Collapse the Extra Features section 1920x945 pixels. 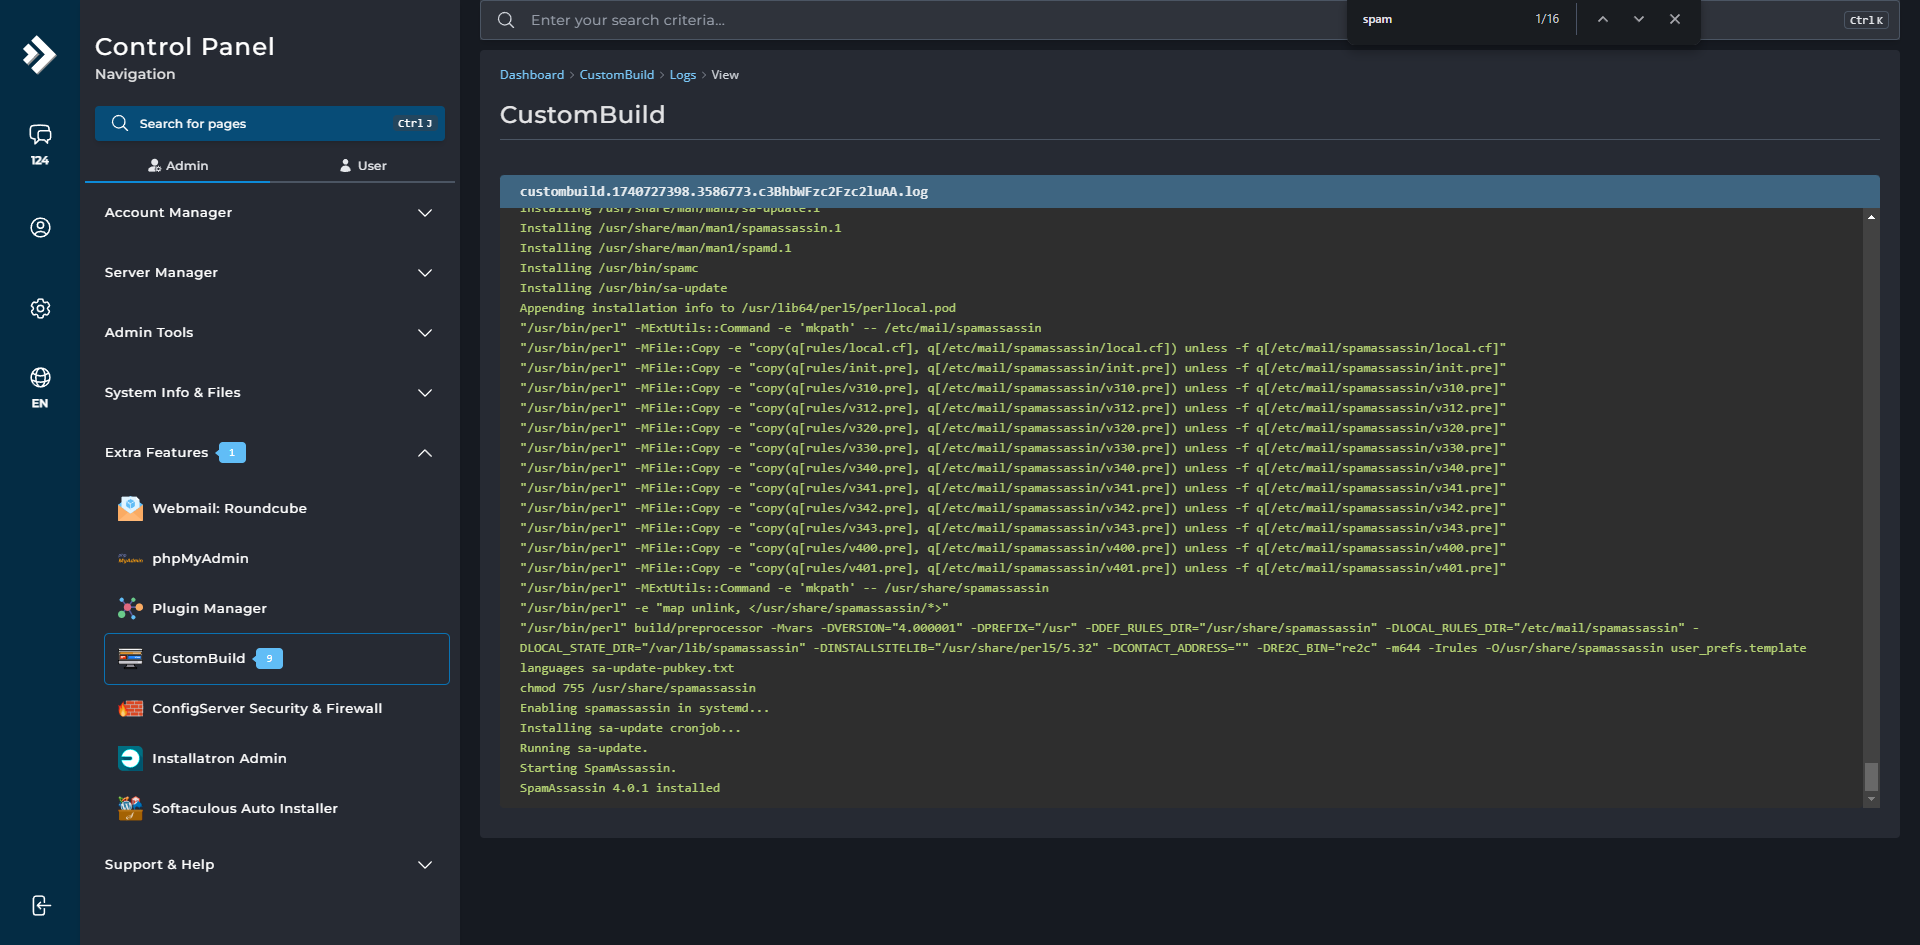(269, 453)
